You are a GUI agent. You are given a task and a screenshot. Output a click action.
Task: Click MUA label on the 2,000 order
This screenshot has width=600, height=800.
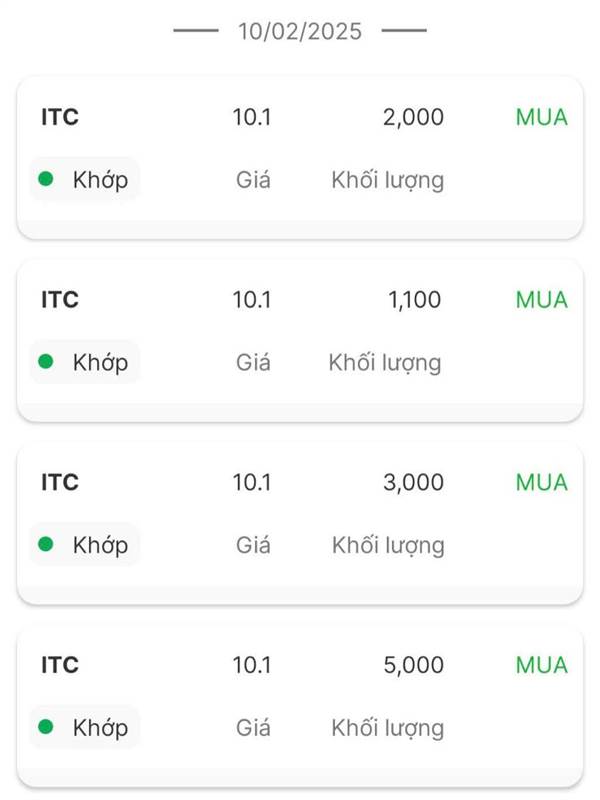[542, 117]
